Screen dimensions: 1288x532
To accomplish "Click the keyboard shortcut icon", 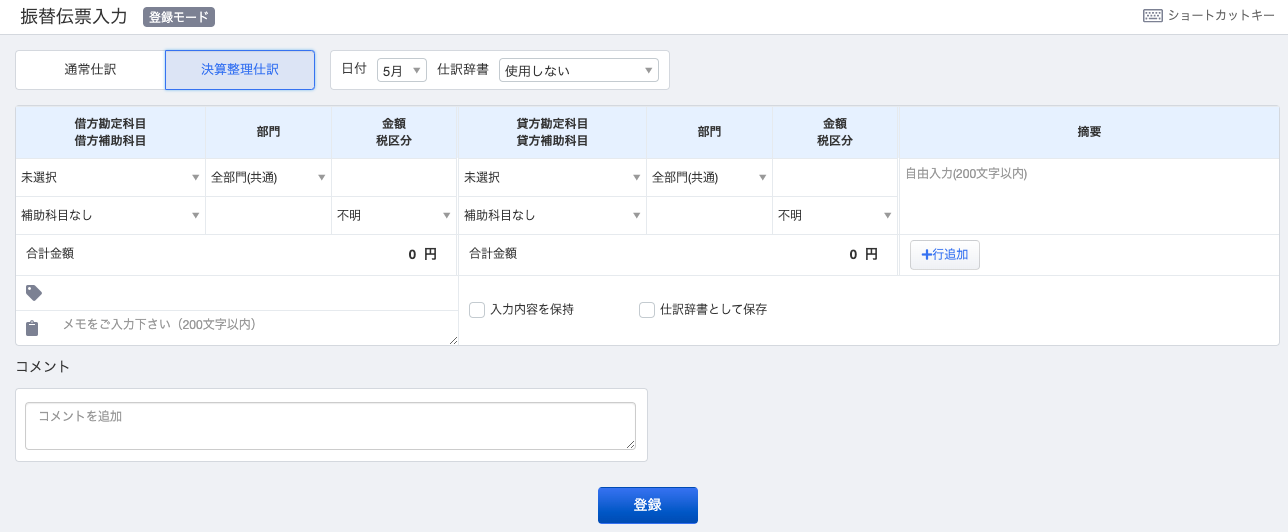I will click(1152, 16).
